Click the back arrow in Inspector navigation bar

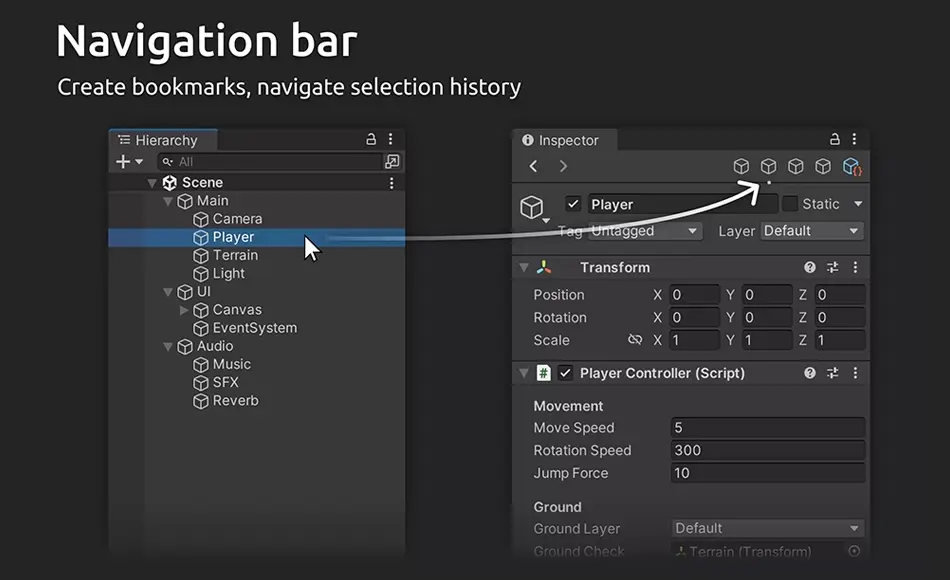pyautogui.click(x=533, y=166)
